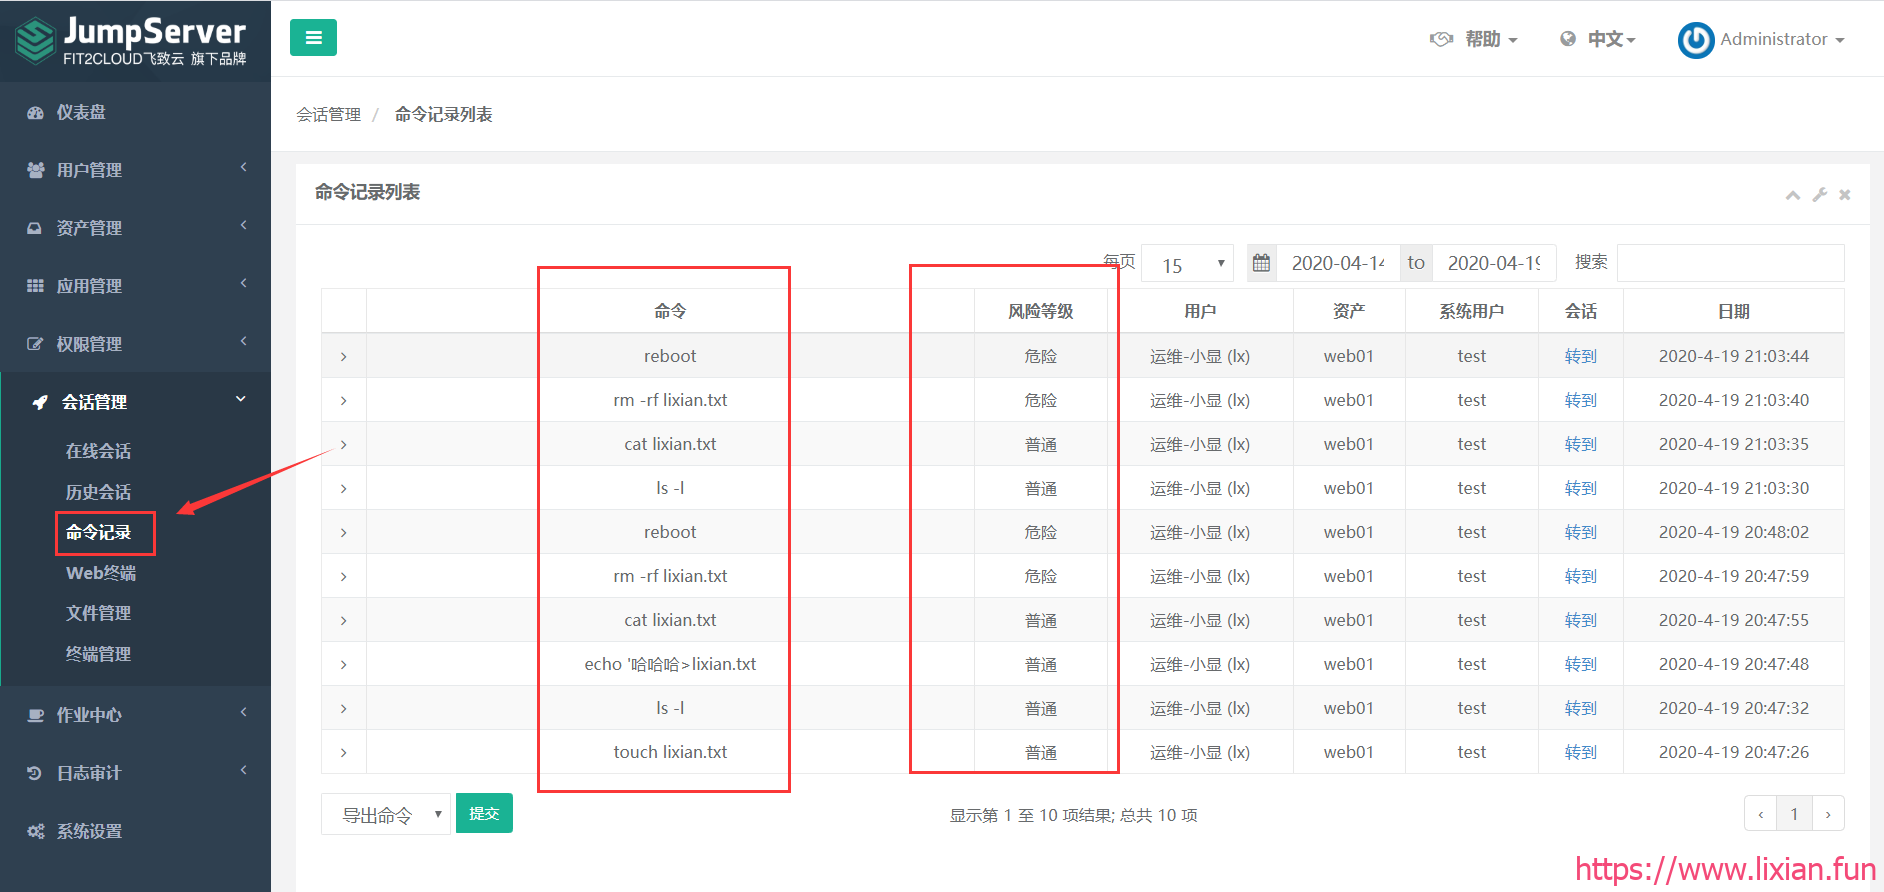The height and width of the screenshot is (892, 1884).
Task: Click the JumpServer logo
Action: click(x=131, y=41)
